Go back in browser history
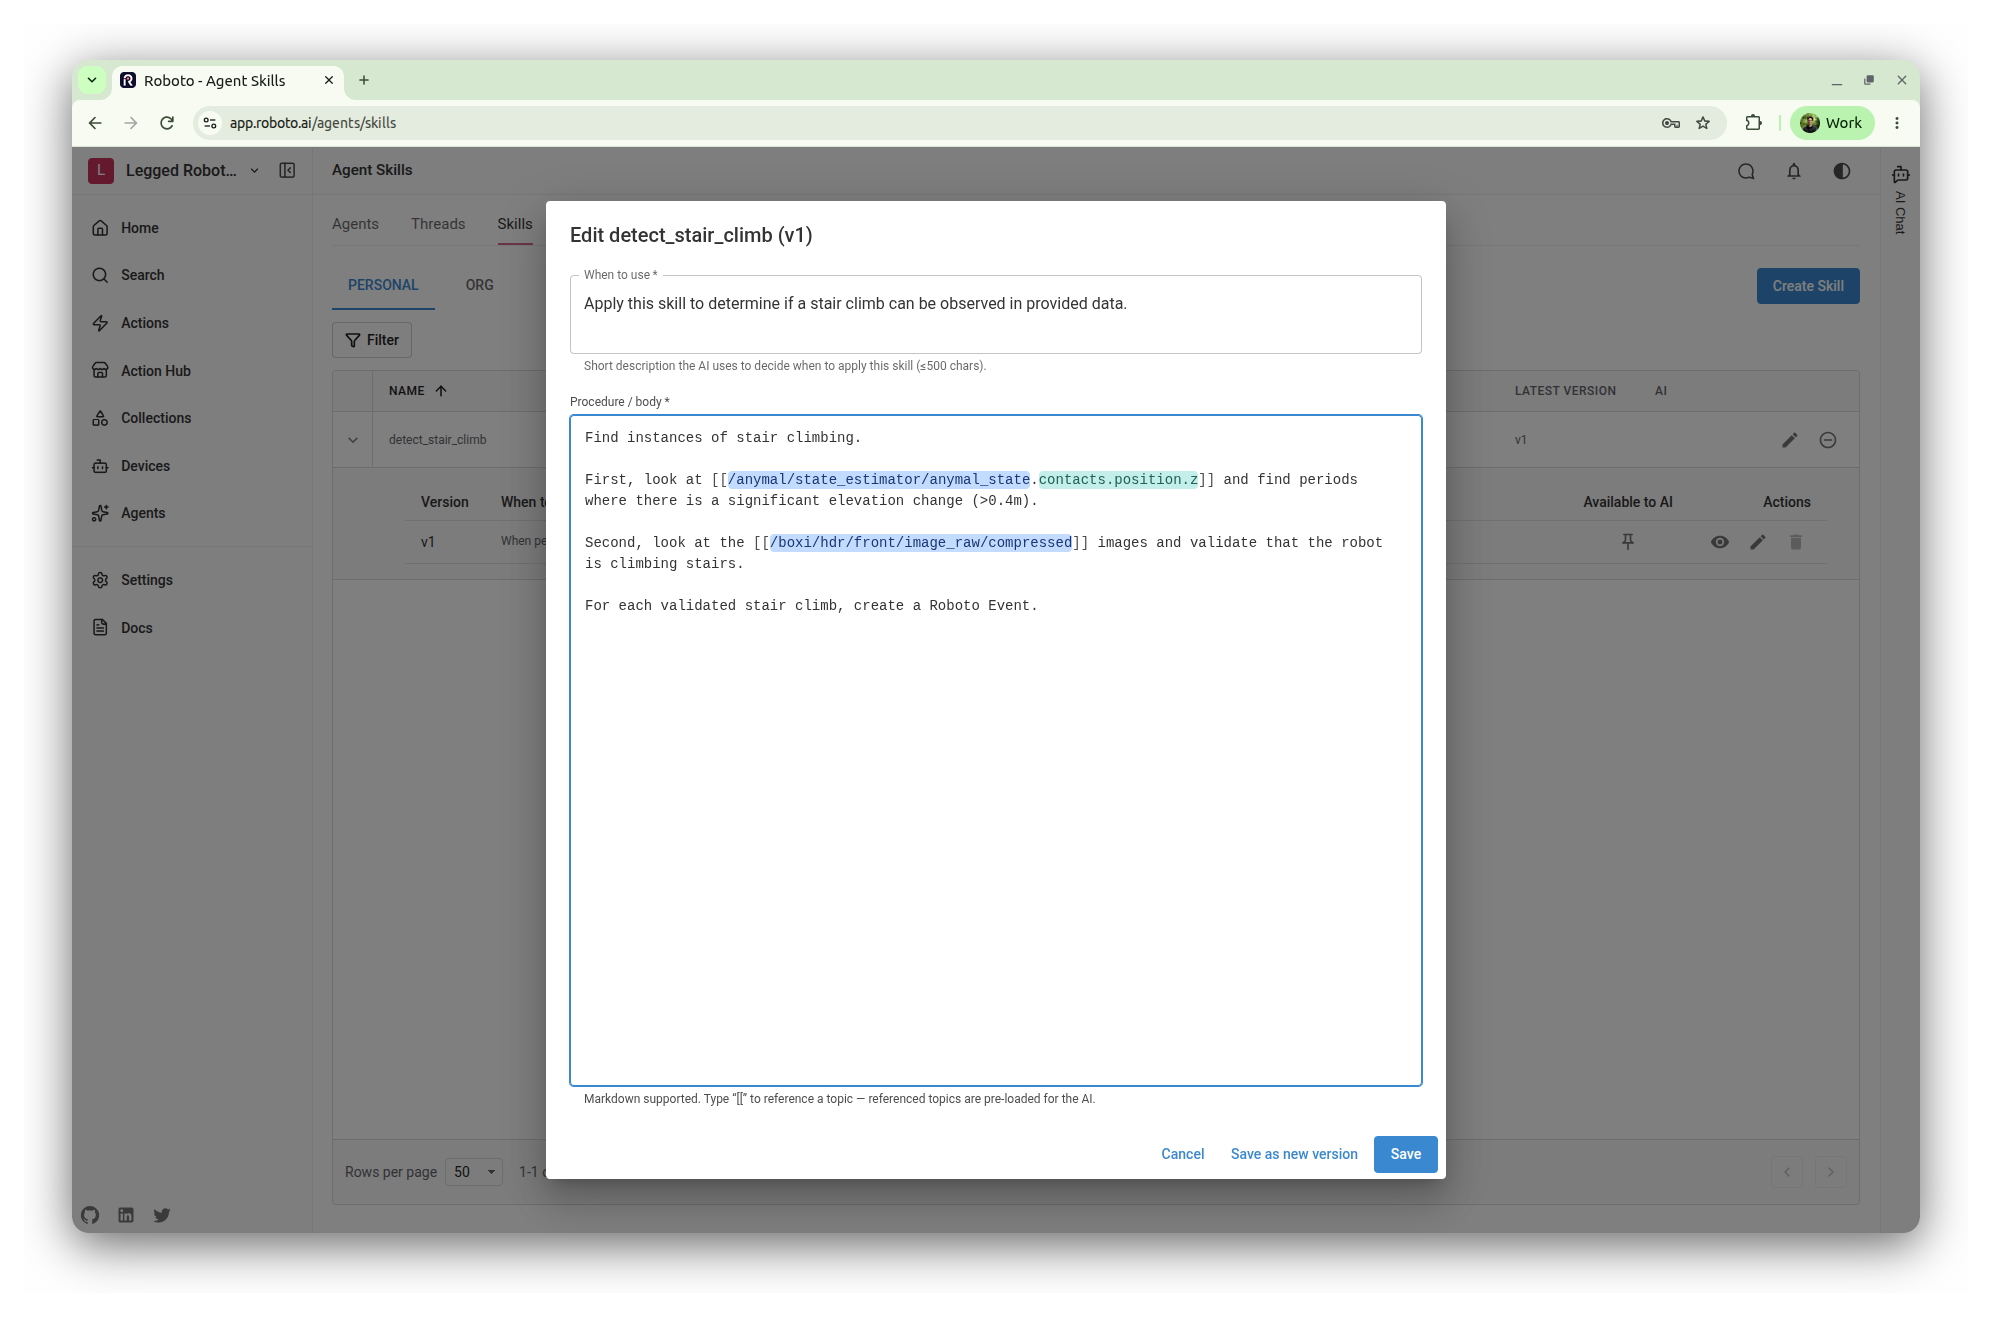 [x=95, y=123]
